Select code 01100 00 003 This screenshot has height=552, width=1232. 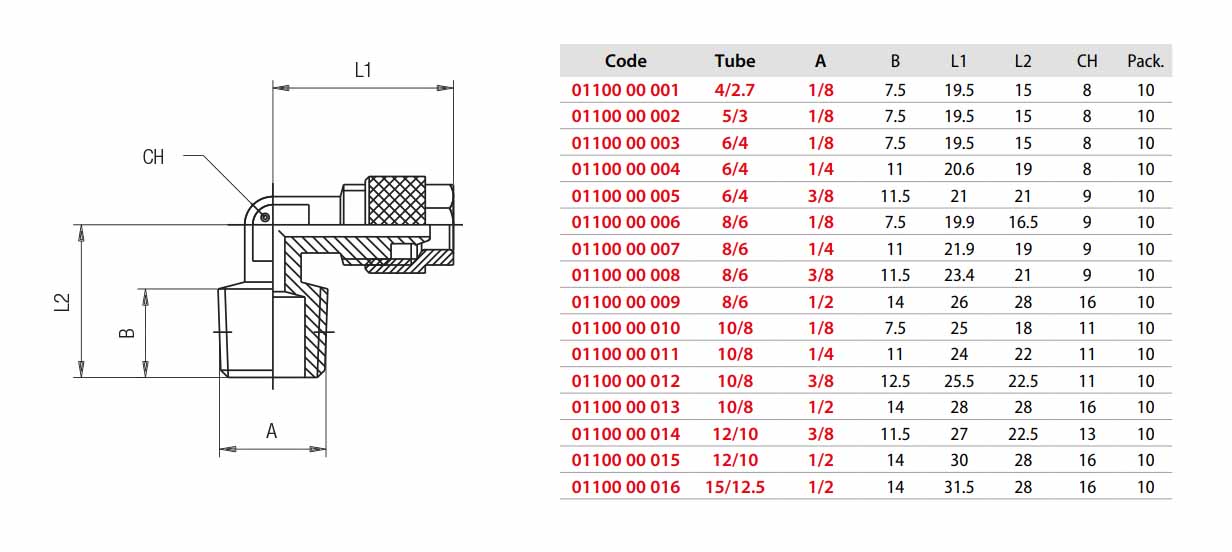[625, 143]
